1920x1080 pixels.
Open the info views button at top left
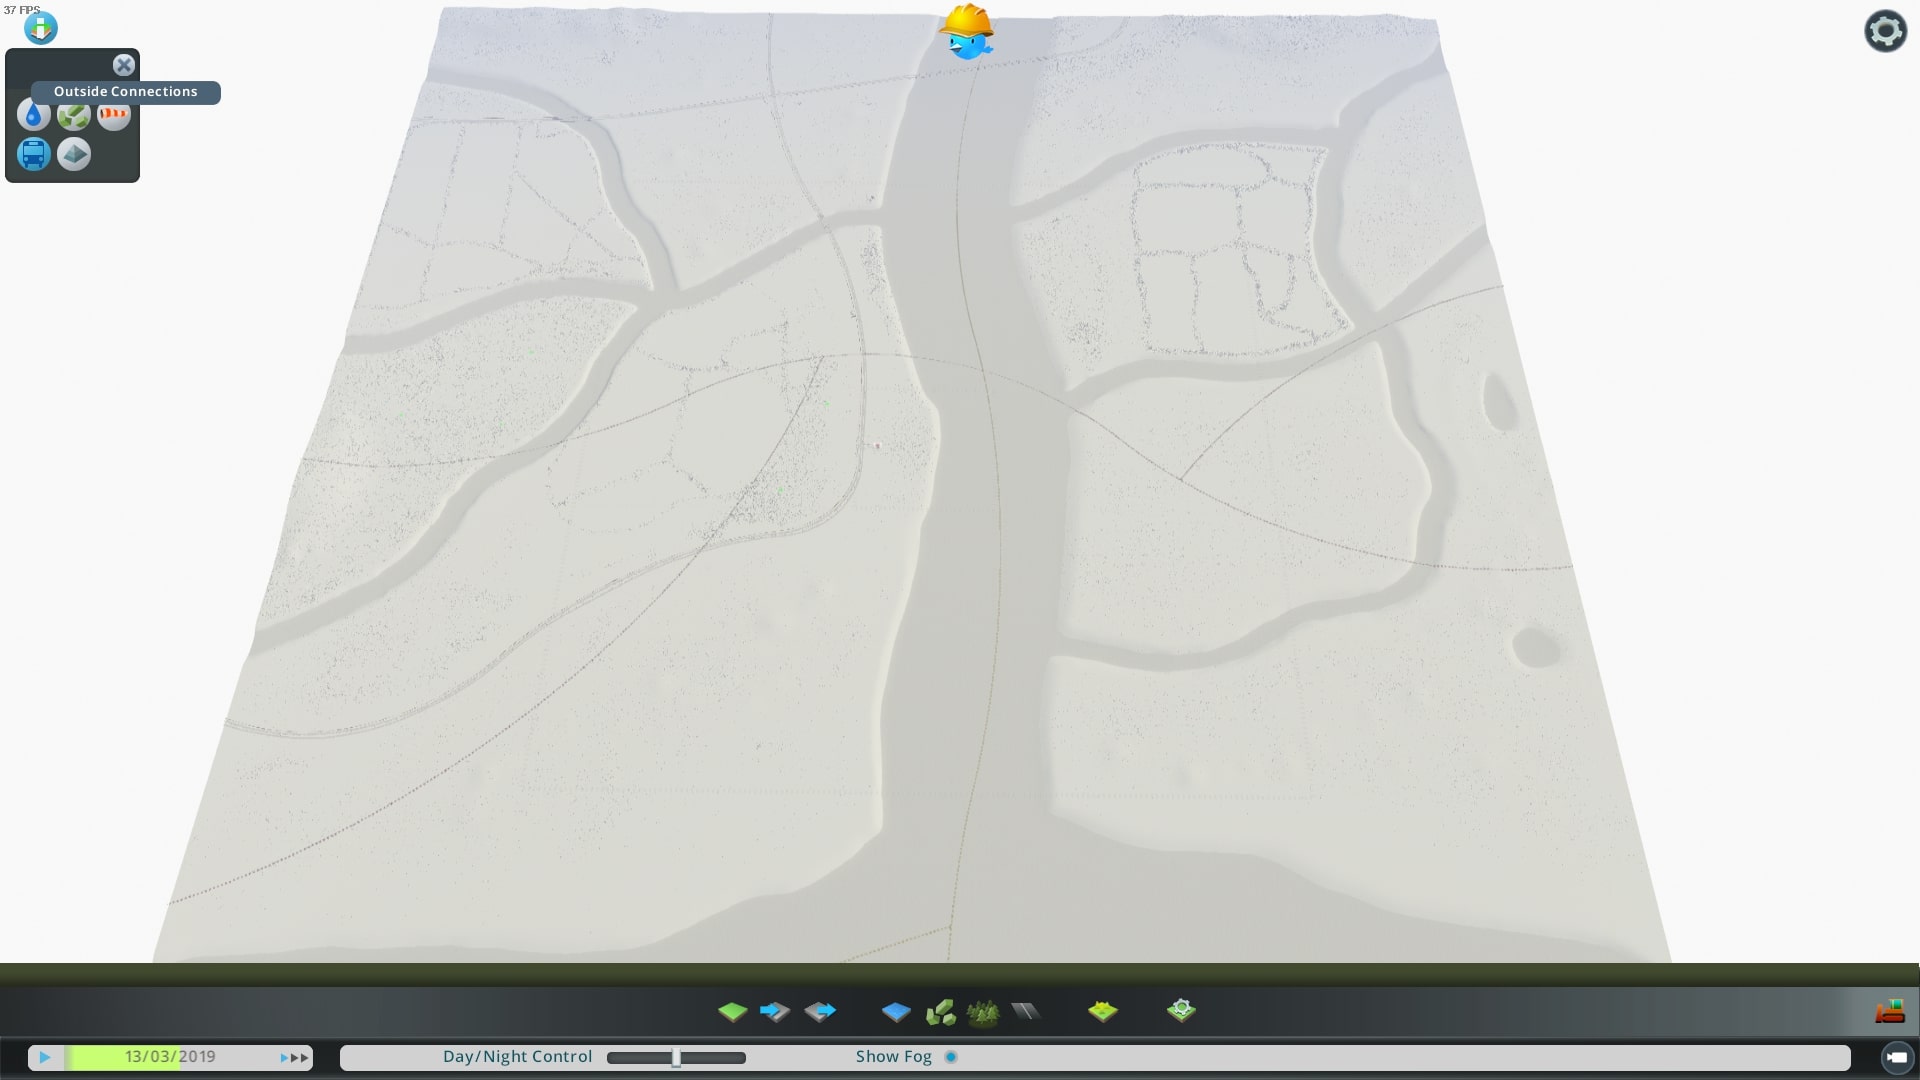click(x=41, y=28)
